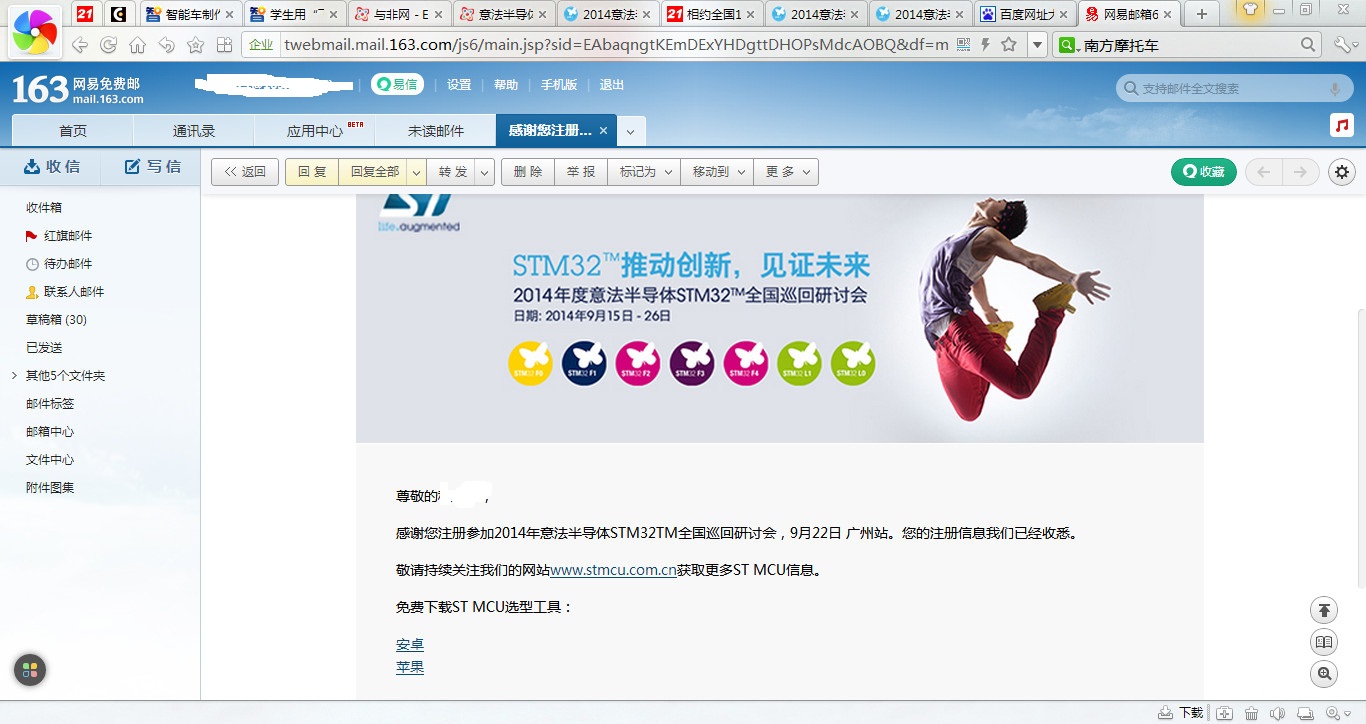Click the 易信 button in the header
The image size is (1366, 724).
coord(397,85)
